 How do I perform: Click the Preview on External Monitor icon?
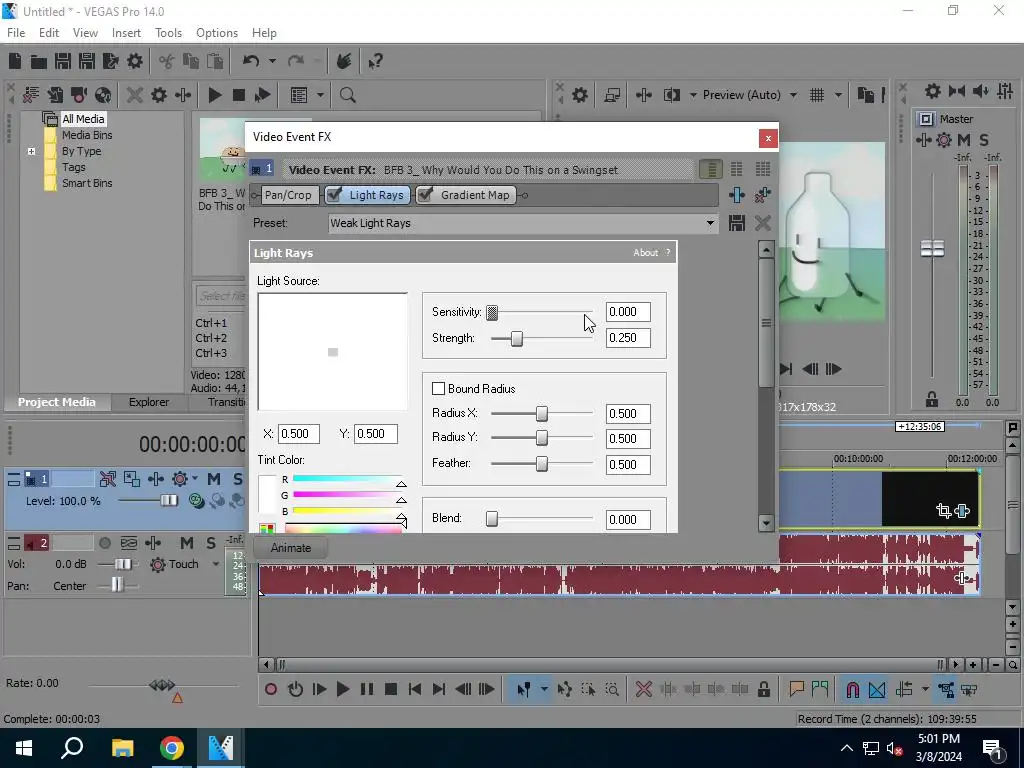click(x=612, y=95)
